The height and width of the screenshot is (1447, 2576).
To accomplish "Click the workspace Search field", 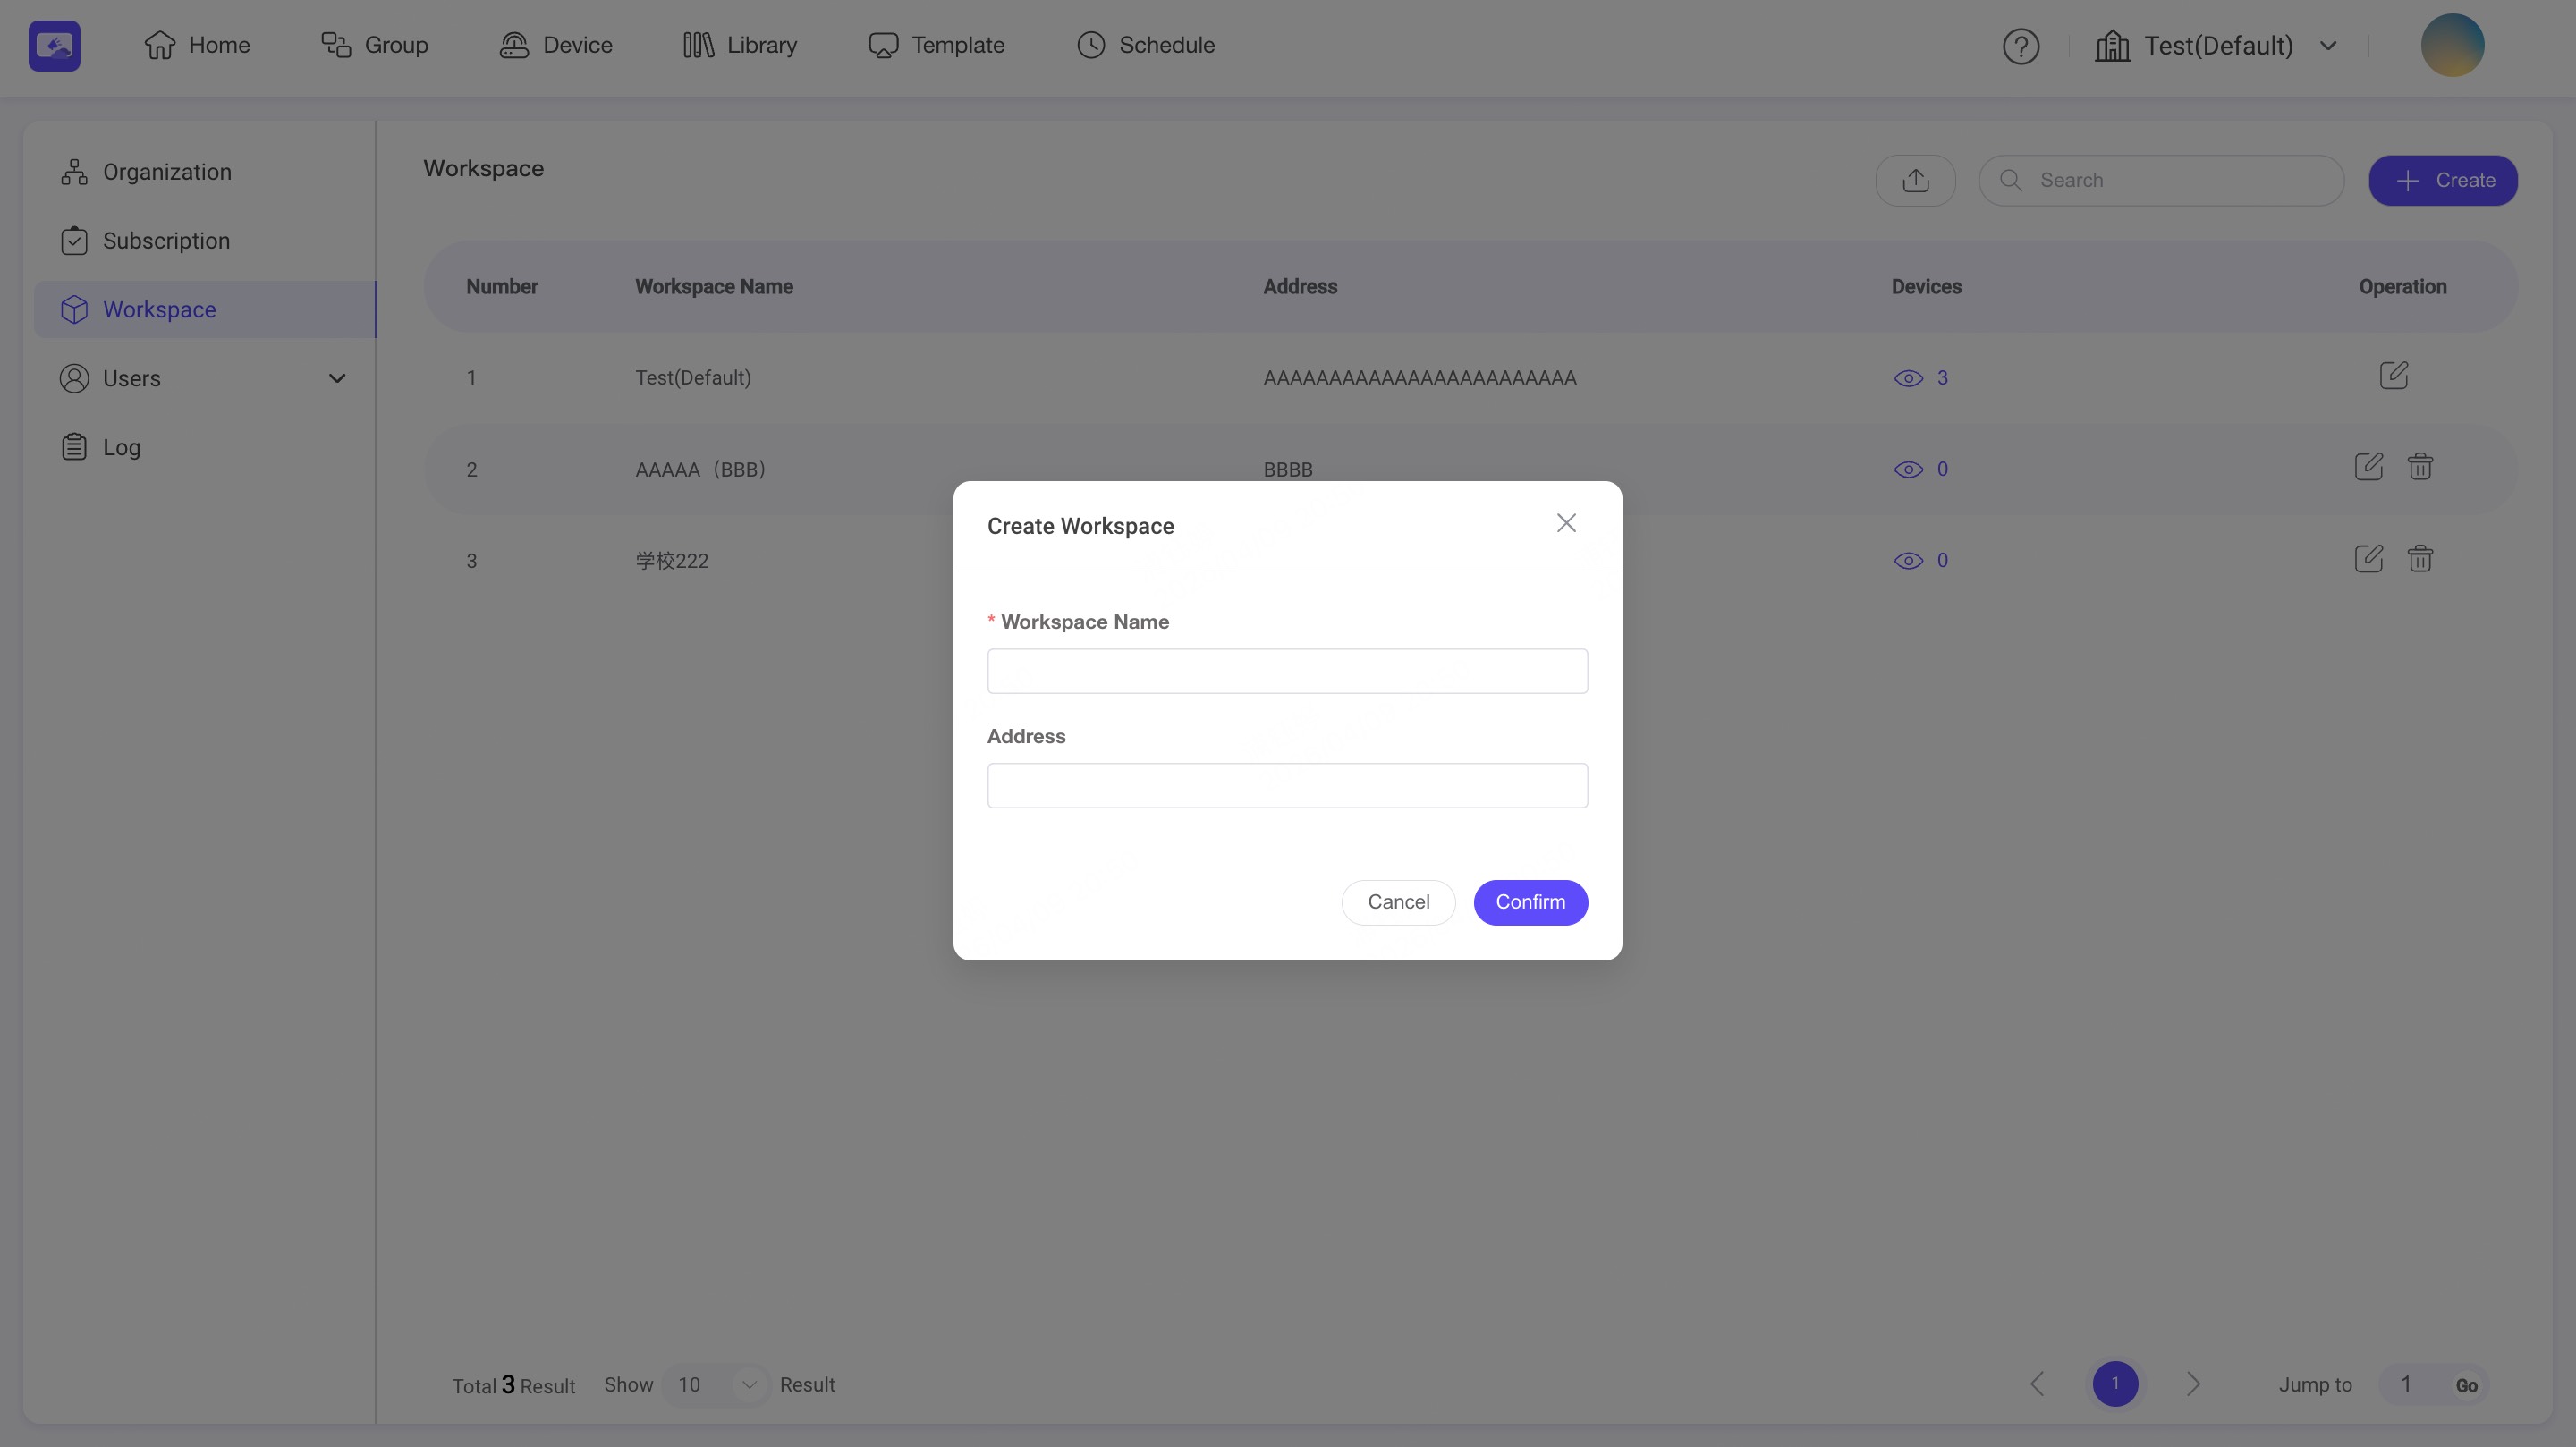I will pos(2161,181).
